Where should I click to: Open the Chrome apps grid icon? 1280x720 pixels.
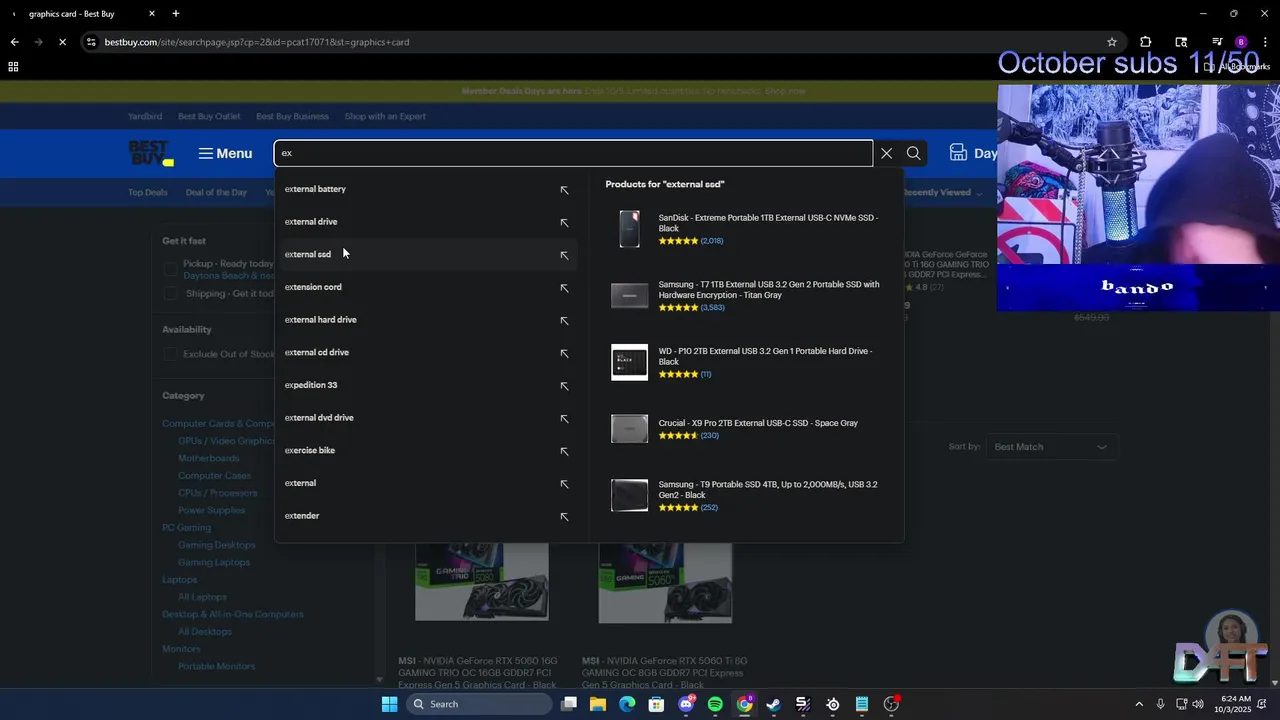click(x=13, y=67)
